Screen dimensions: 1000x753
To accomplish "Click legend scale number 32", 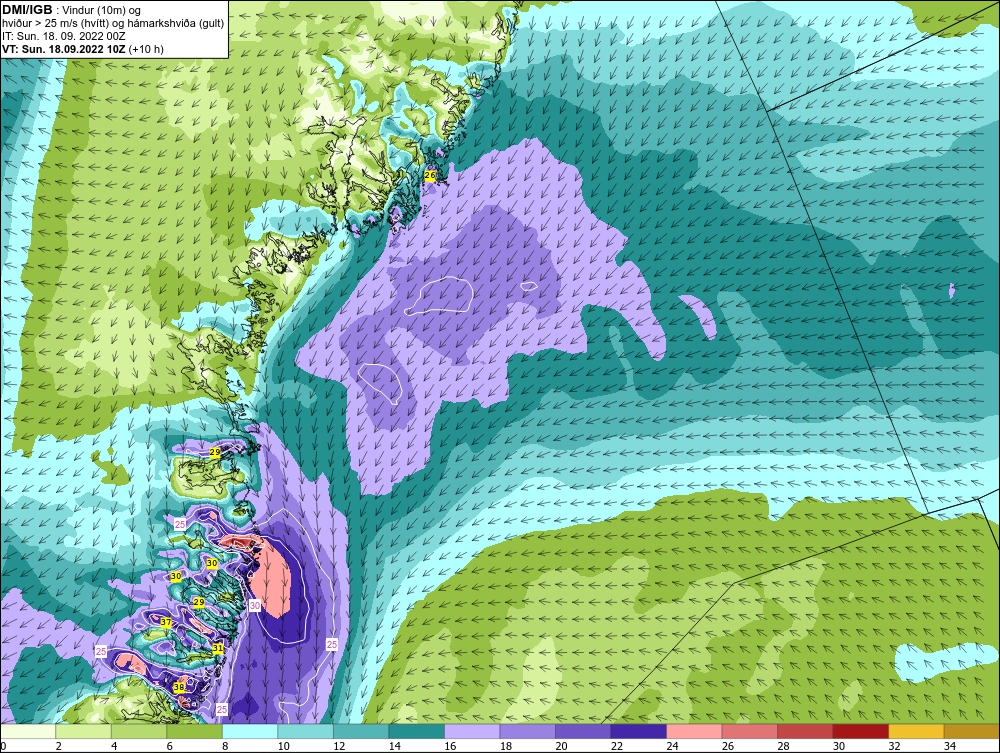I will click(893, 746).
